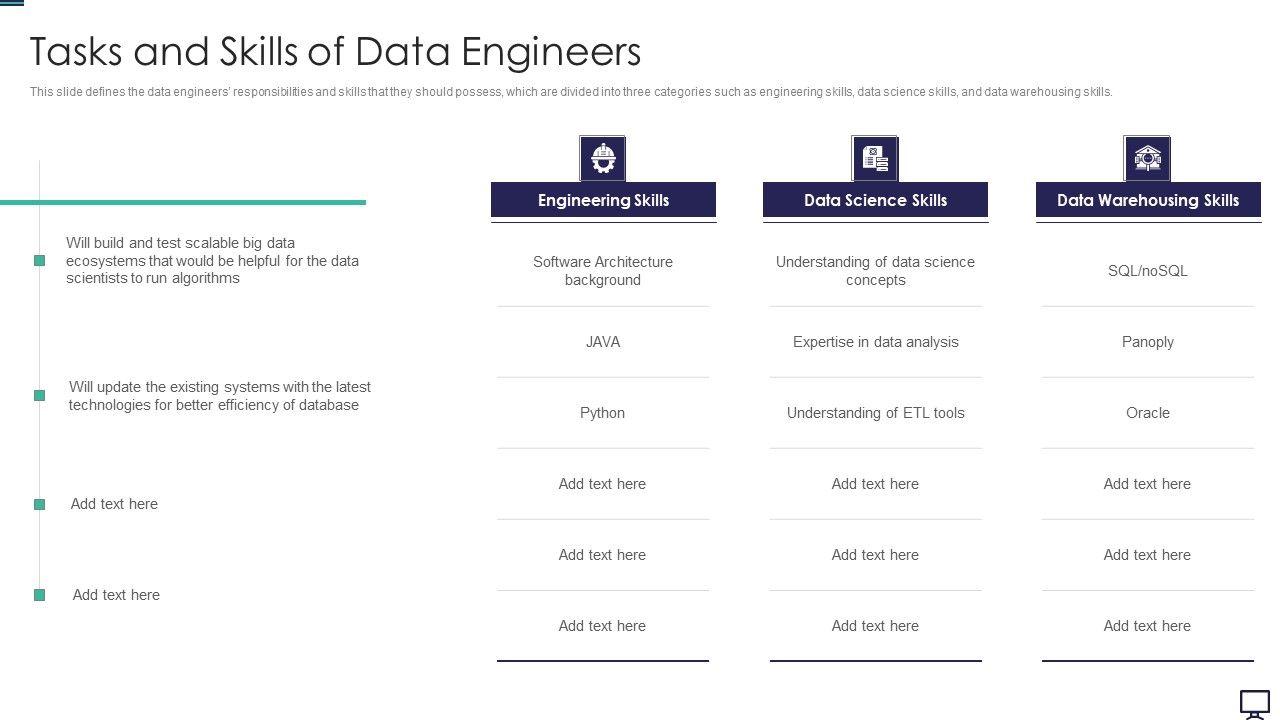Click the third green bullet marker
The height and width of the screenshot is (720, 1280).
click(40, 504)
